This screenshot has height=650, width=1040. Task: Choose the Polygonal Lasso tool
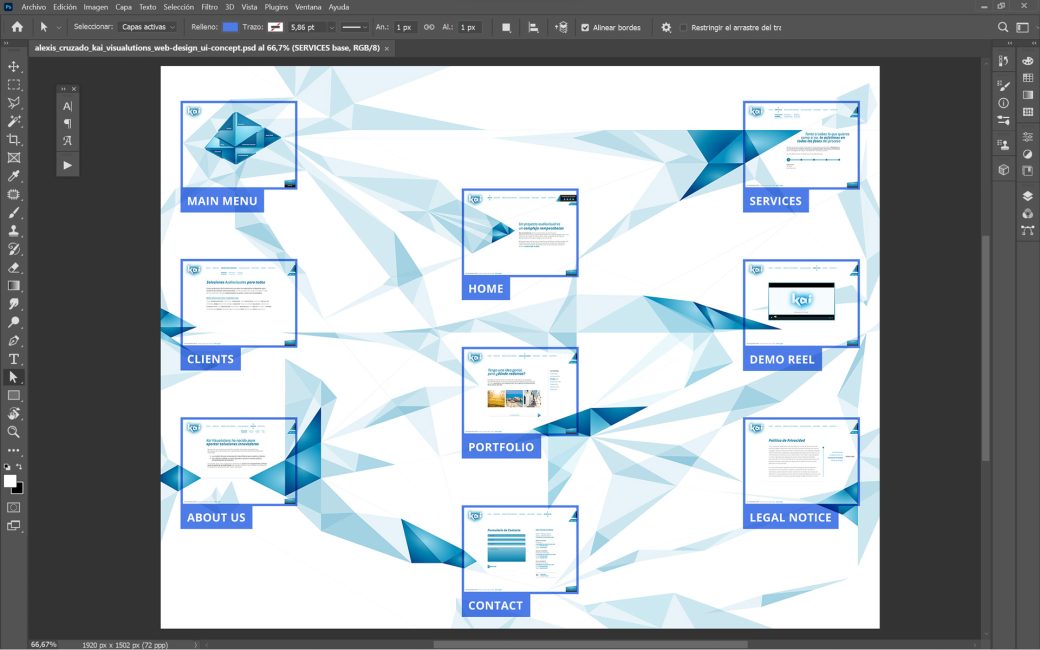[x=13, y=103]
